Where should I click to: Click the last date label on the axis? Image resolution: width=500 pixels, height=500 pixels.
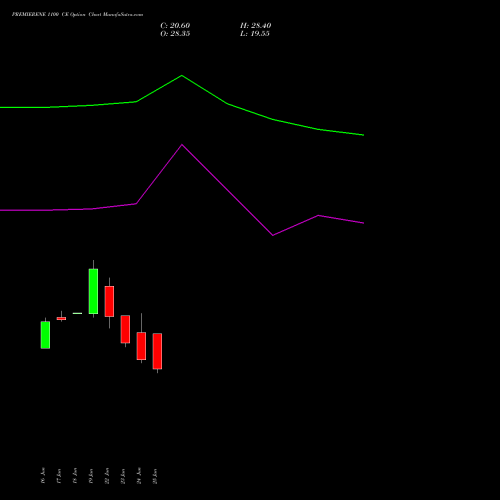click(155, 476)
